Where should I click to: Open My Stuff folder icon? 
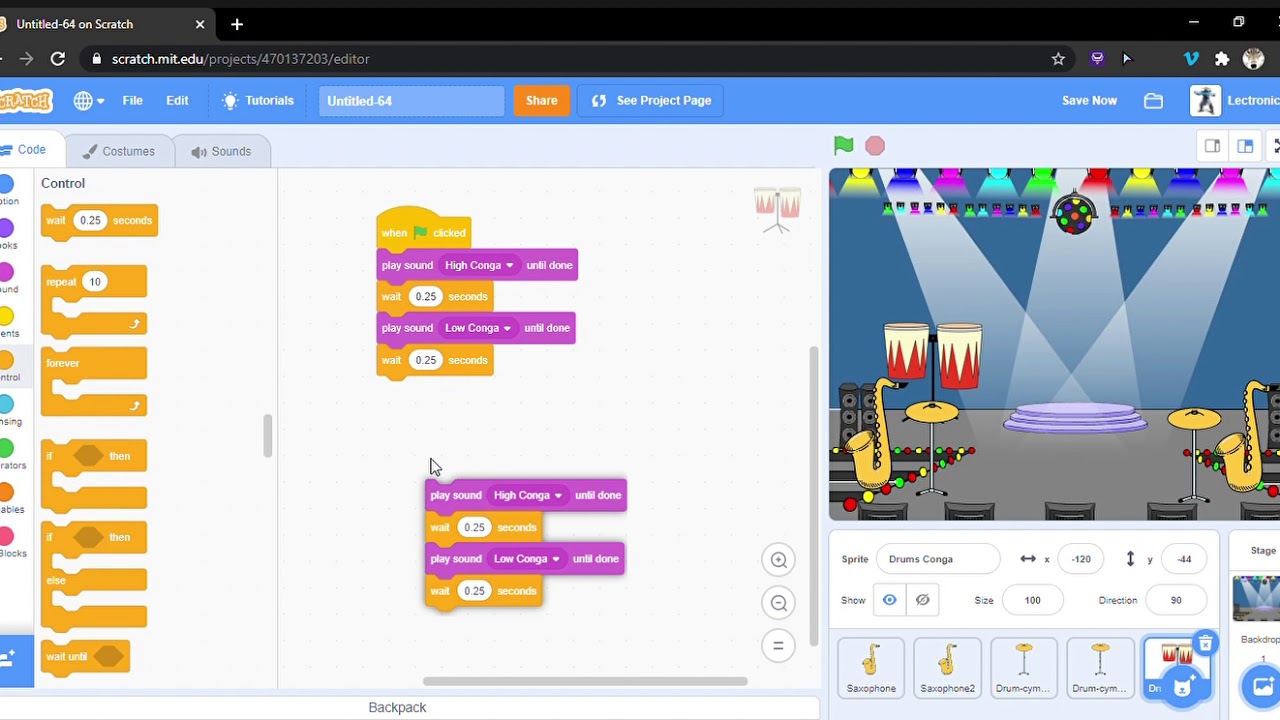point(1153,100)
